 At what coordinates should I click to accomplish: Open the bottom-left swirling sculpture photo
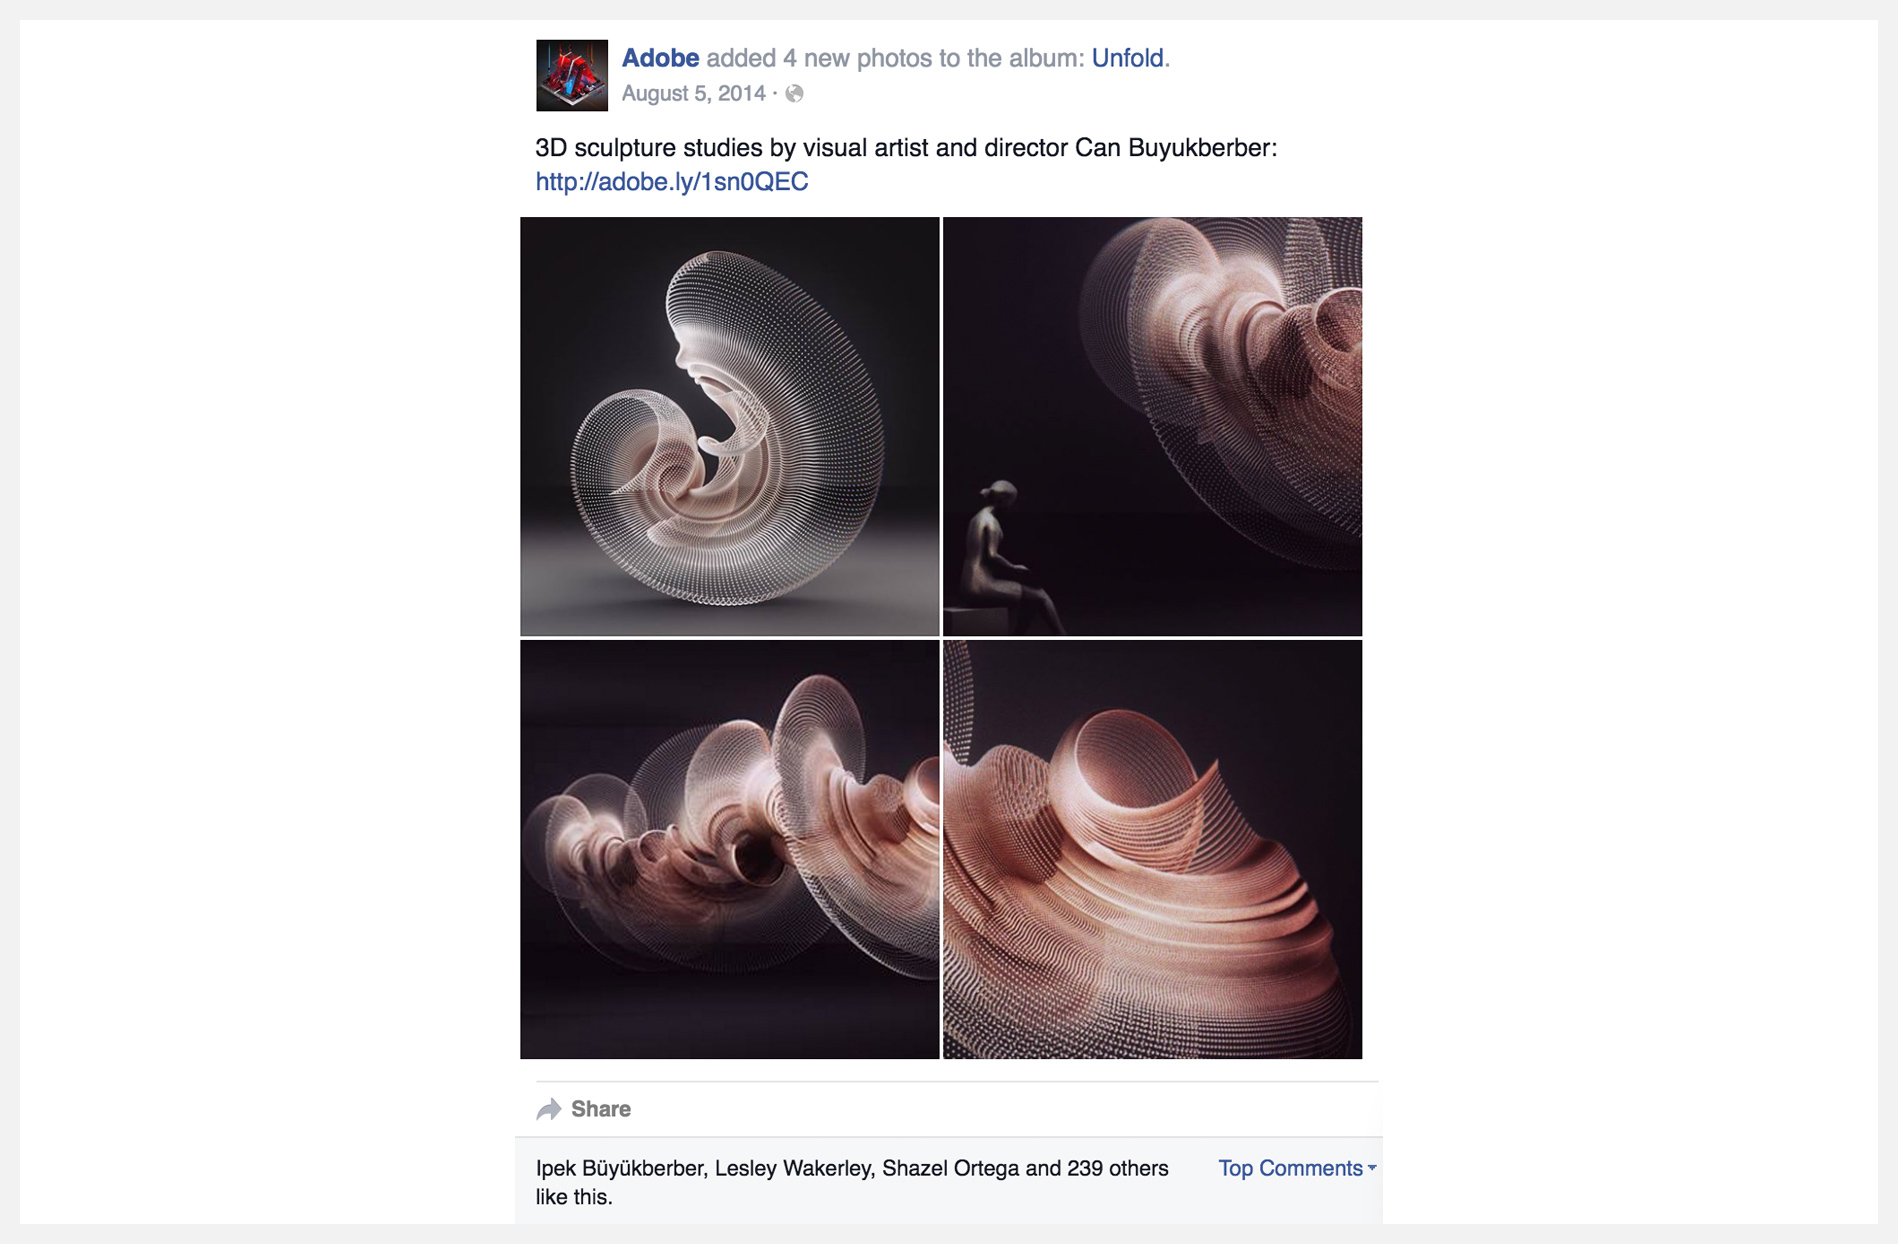click(x=729, y=849)
